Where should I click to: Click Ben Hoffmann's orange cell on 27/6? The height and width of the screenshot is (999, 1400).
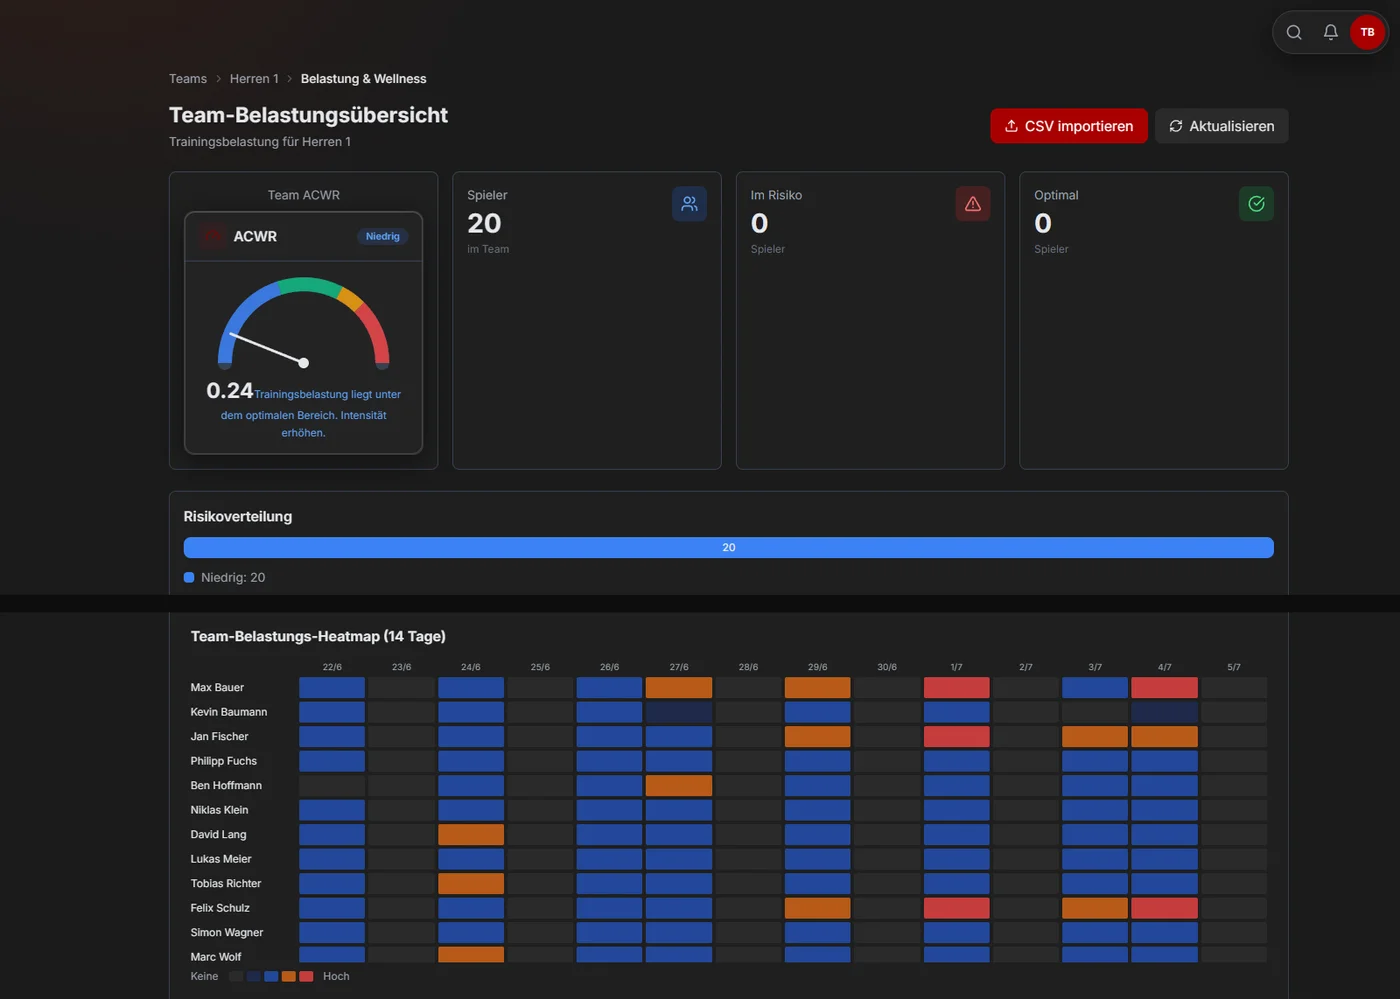click(679, 786)
